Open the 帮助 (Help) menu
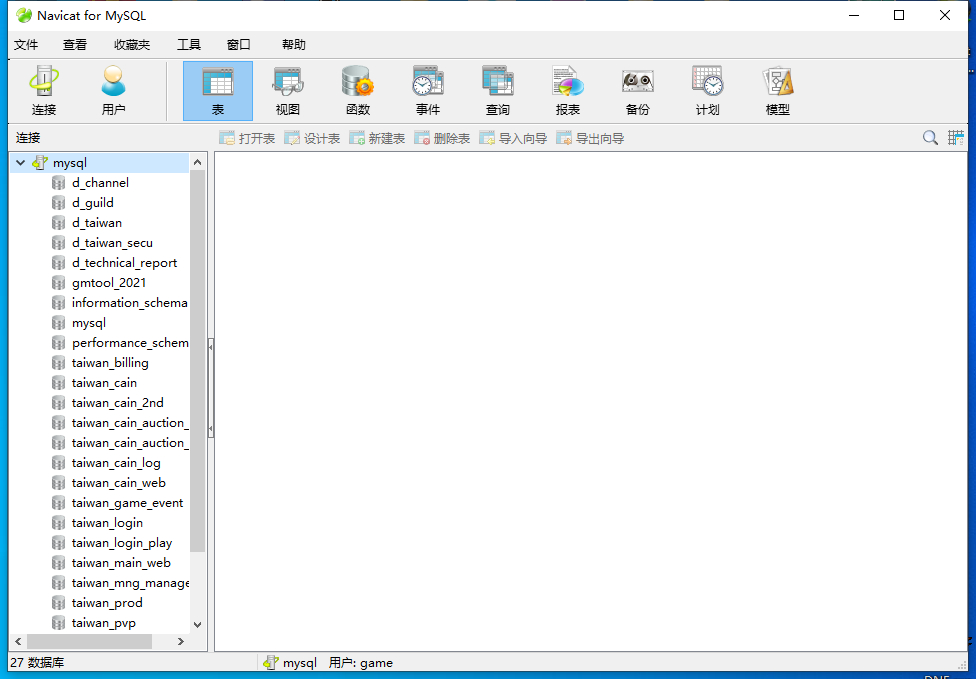 (x=294, y=45)
